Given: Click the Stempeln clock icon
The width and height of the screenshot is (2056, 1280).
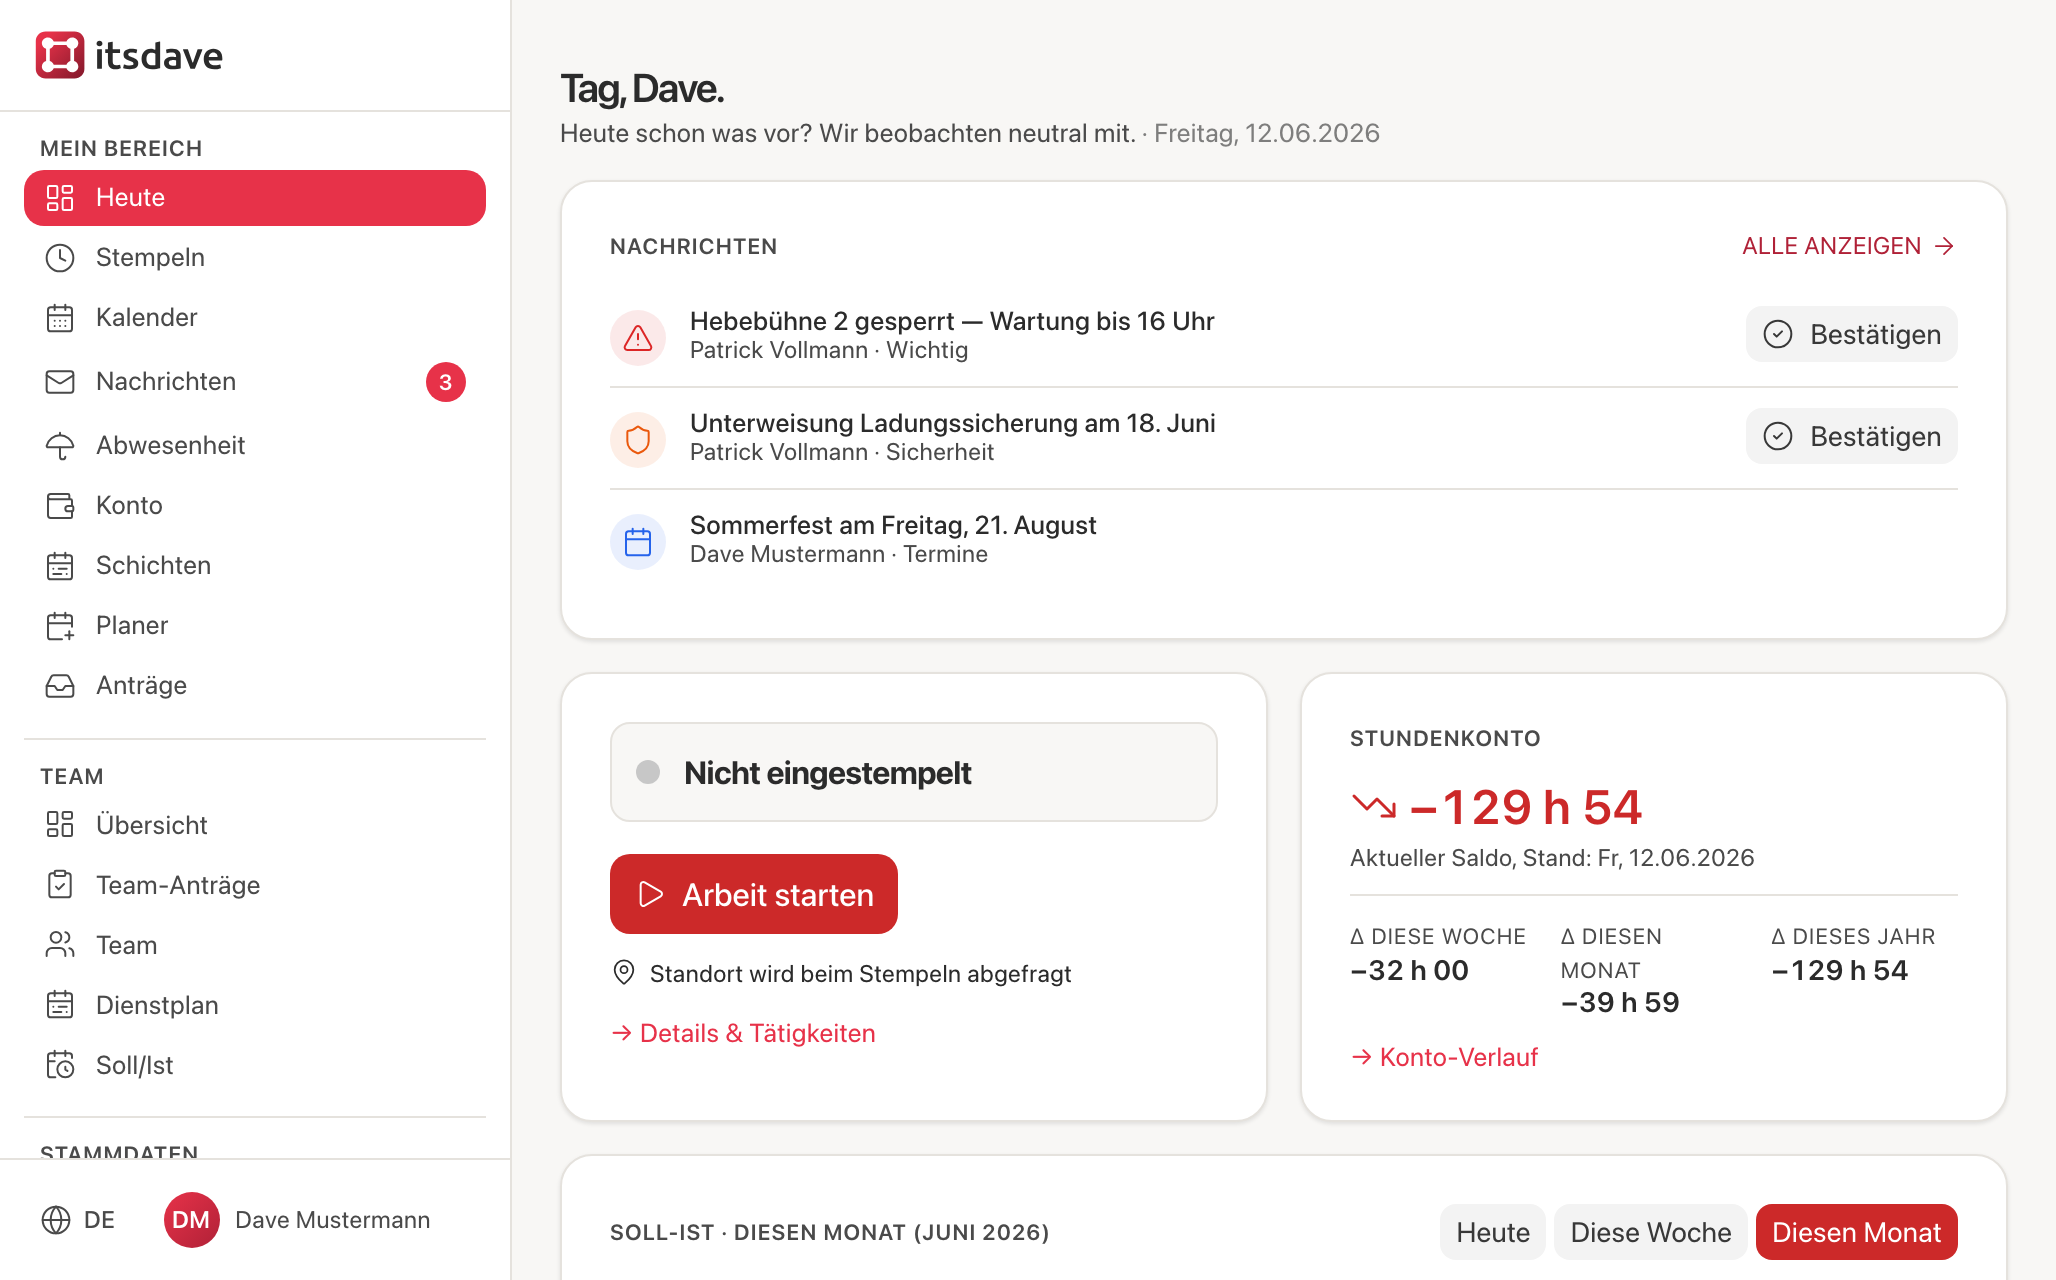Looking at the screenshot, I should 60,258.
